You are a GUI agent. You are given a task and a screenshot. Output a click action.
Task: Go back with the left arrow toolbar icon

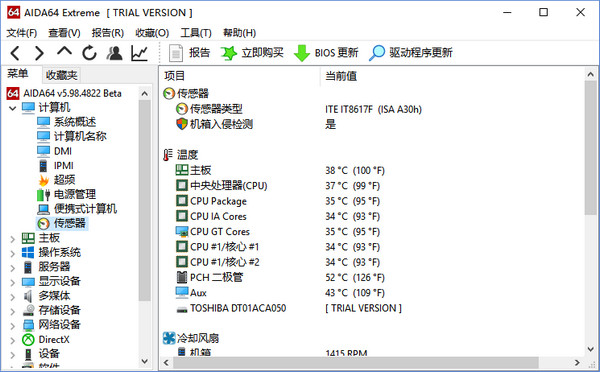(15, 53)
